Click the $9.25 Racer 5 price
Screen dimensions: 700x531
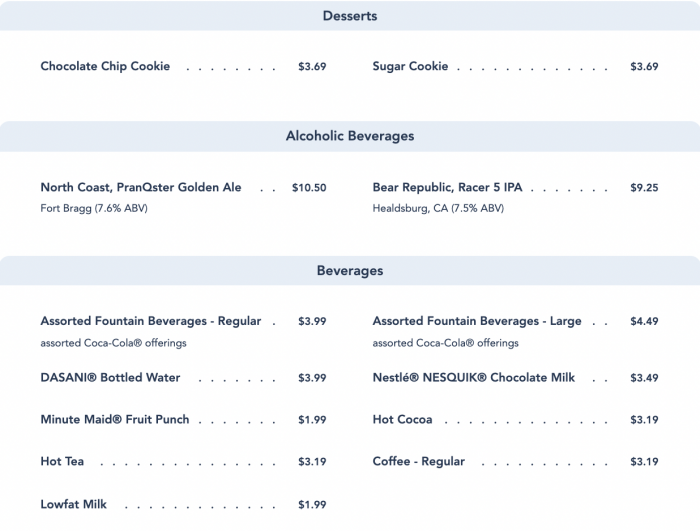pos(644,188)
